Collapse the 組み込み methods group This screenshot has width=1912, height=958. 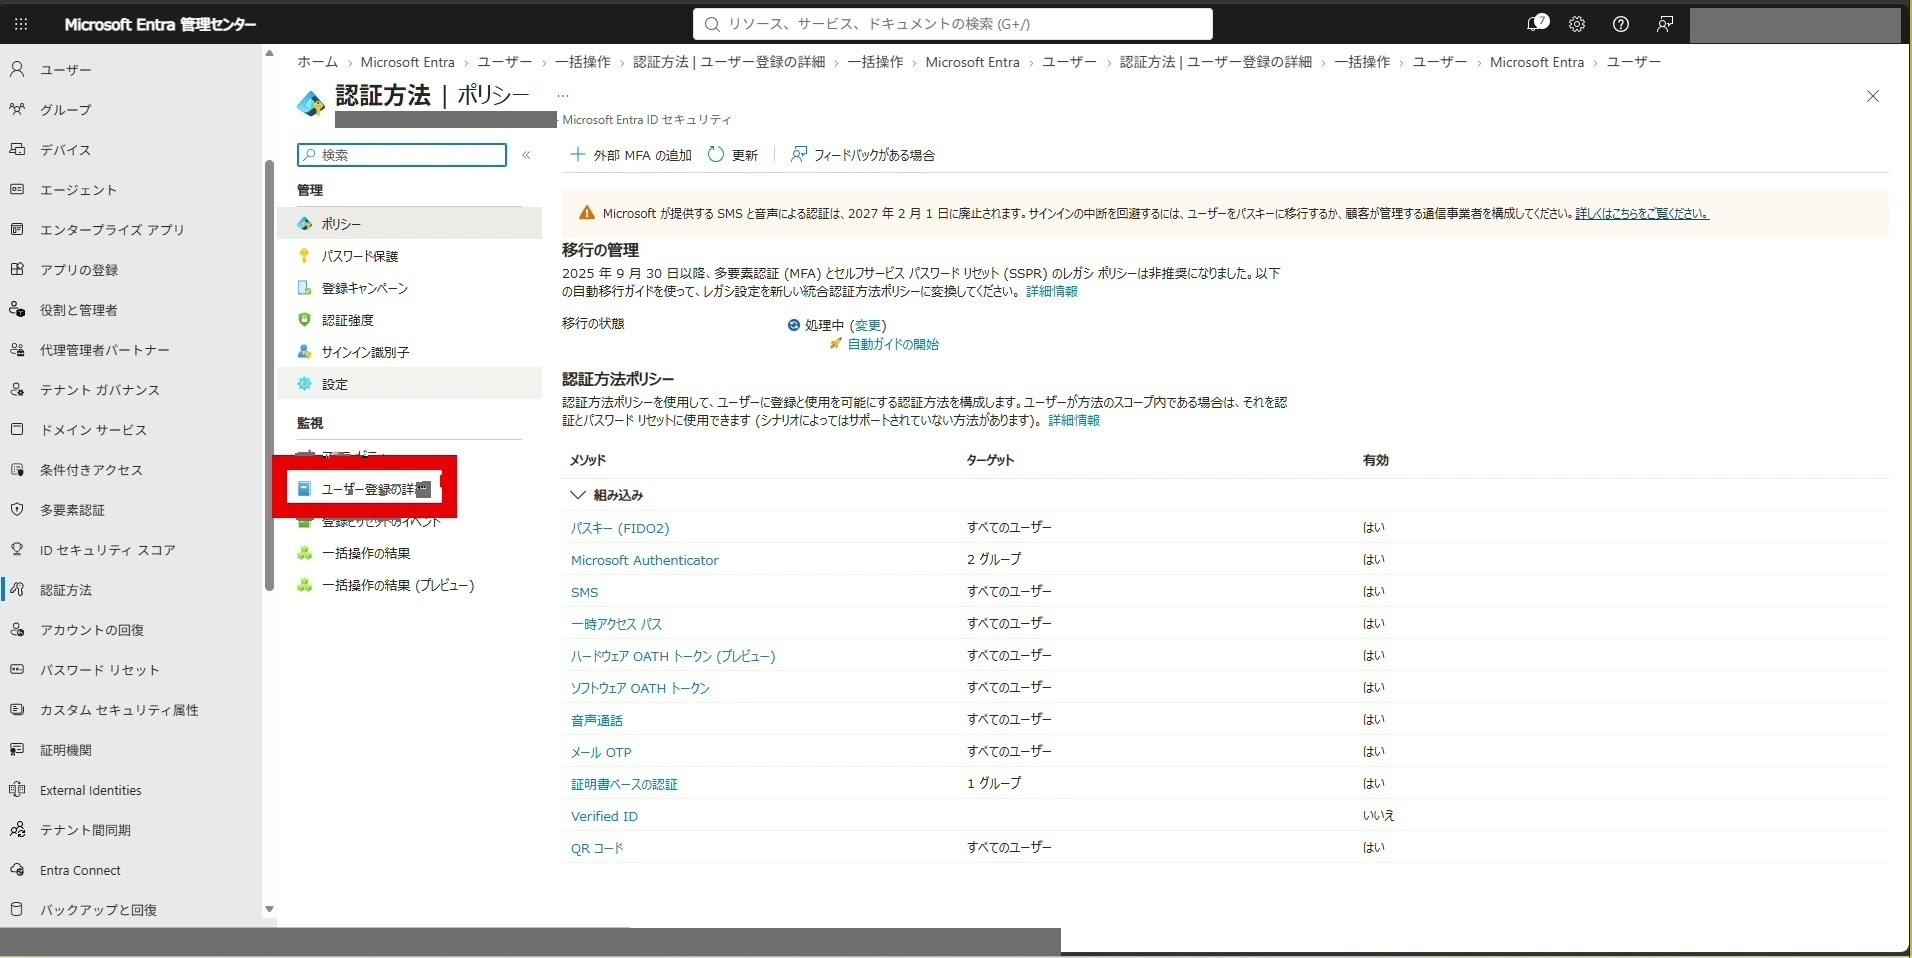click(577, 495)
